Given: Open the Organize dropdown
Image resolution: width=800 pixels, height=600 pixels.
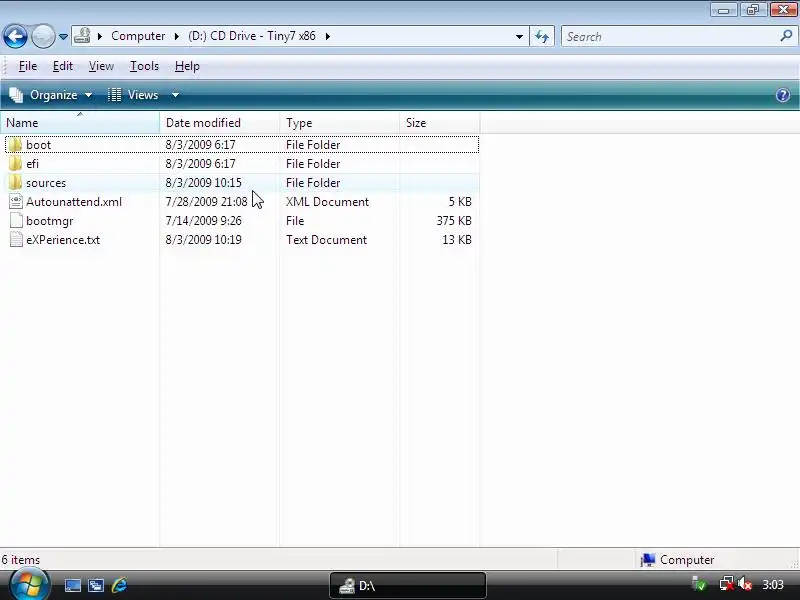Looking at the screenshot, I should pos(51,95).
